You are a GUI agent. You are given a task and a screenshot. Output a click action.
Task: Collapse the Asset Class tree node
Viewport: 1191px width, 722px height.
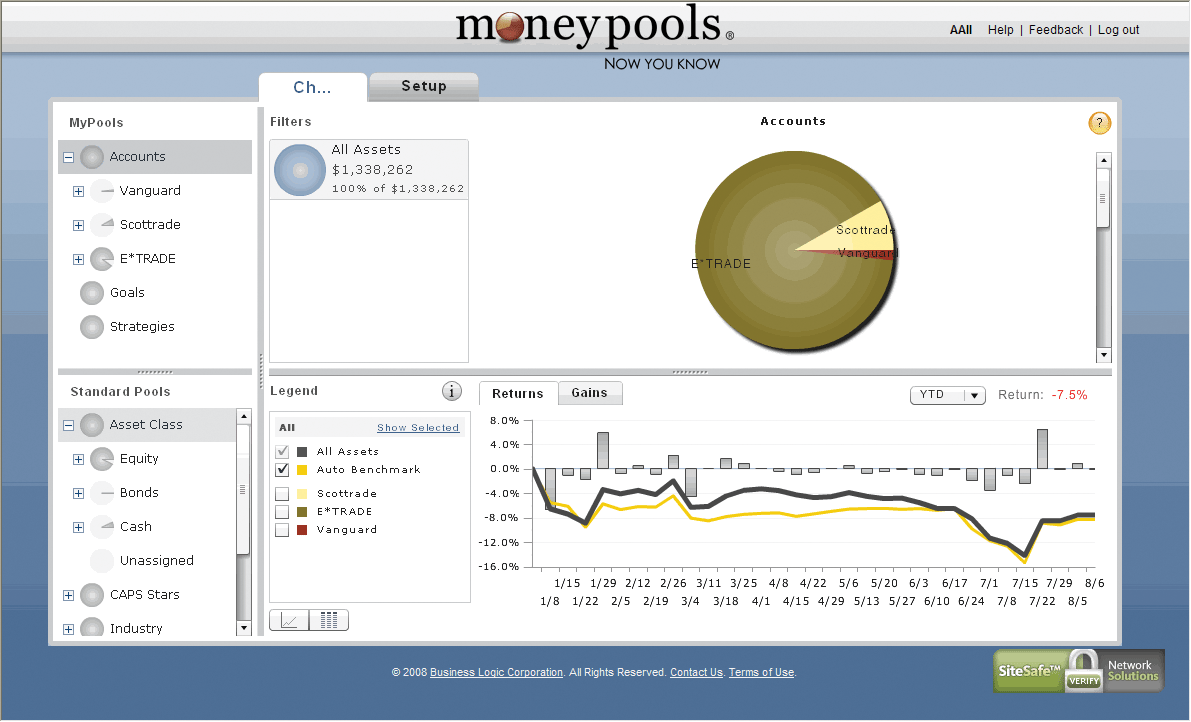[68, 425]
